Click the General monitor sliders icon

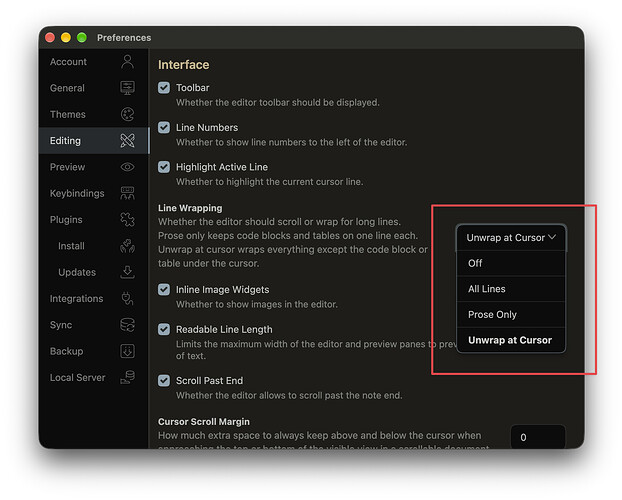point(127,88)
